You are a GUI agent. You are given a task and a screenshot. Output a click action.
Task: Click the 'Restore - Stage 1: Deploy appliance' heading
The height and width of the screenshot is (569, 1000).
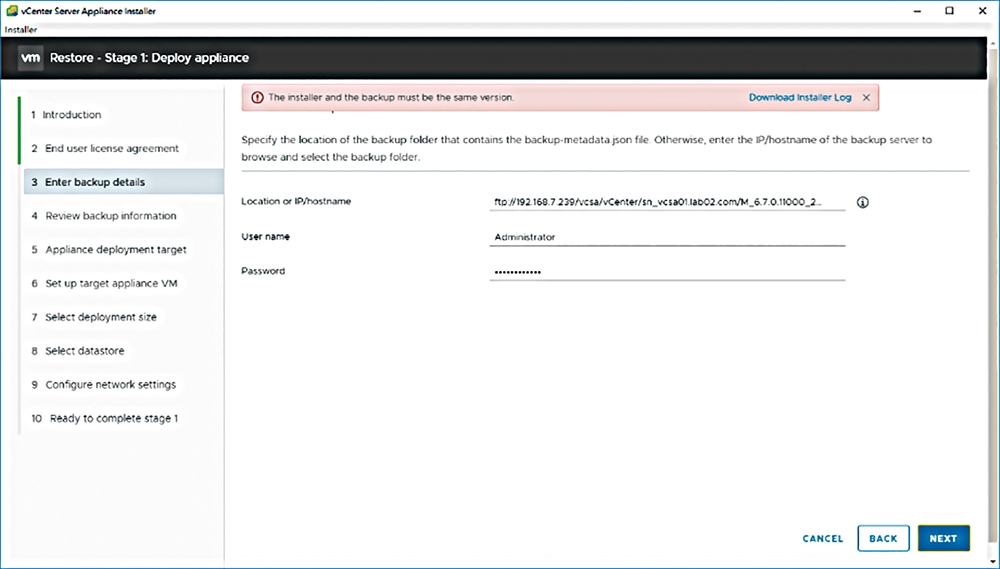click(x=149, y=57)
